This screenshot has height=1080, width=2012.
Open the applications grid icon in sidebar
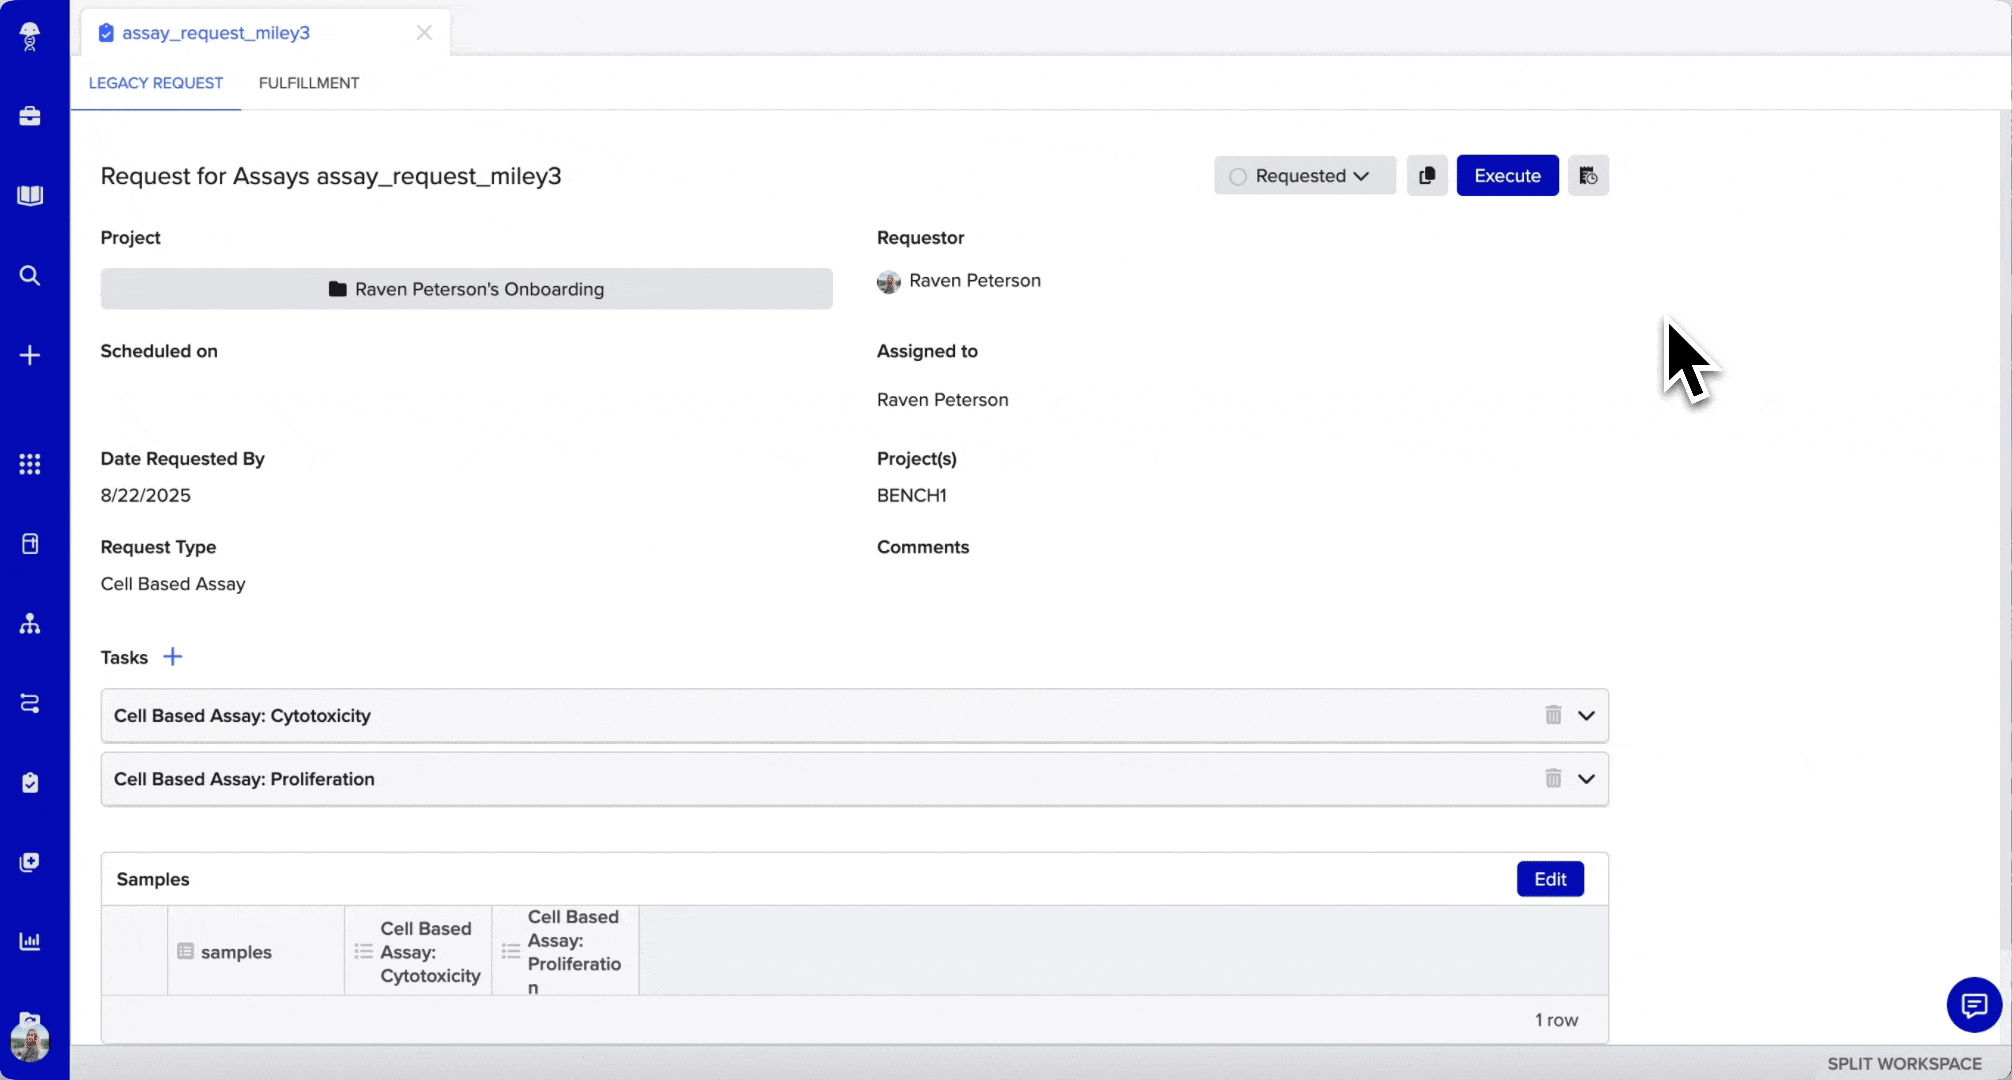click(x=30, y=464)
